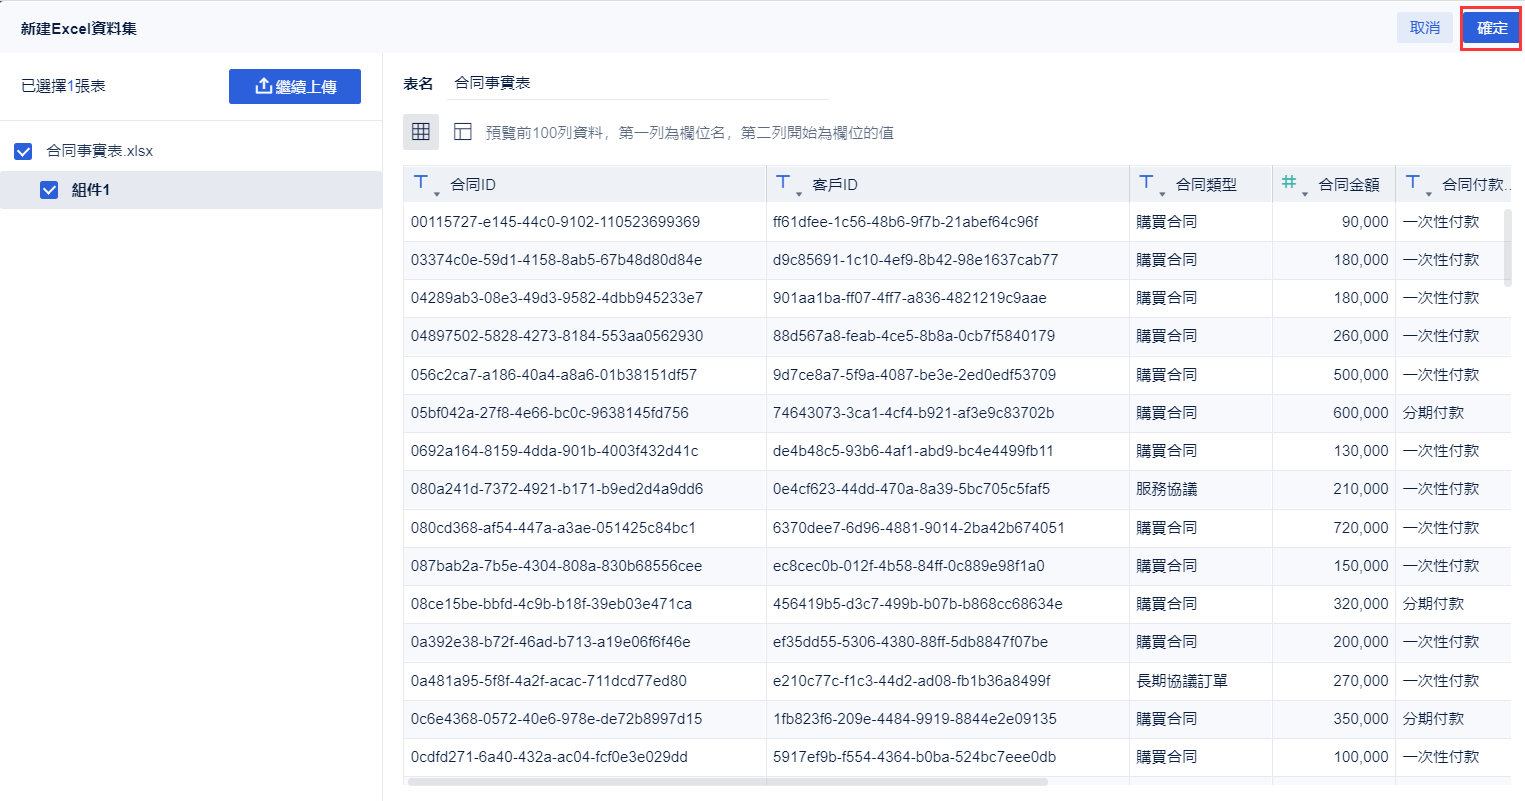The height and width of the screenshot is (801, 1525).
Task: Click the 合同ID column header label
Action: [473, 185]
